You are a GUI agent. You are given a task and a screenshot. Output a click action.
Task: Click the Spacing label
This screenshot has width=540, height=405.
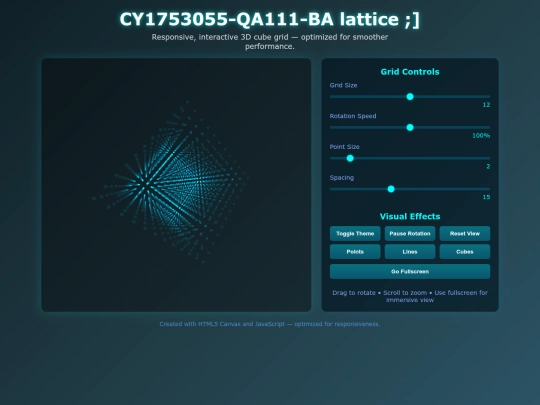click(x=342, y=178)
